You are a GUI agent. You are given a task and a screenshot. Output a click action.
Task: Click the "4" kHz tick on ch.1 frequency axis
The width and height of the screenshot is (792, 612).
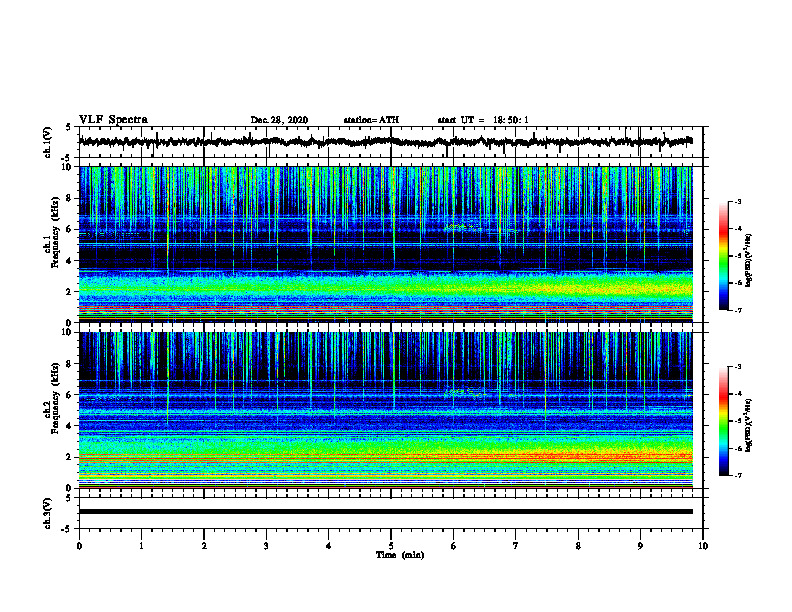[69, 261]
